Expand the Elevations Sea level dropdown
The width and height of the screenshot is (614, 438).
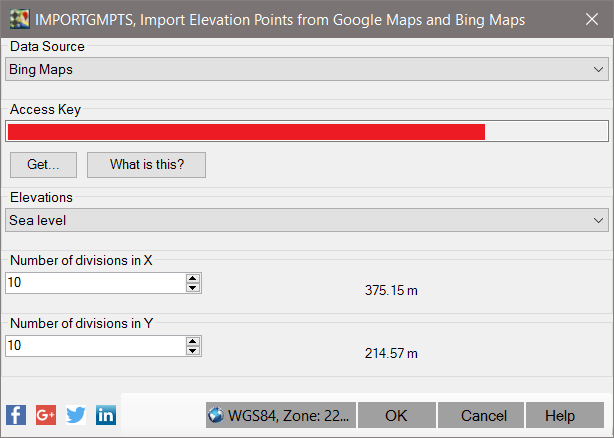(x=306, y=220)
